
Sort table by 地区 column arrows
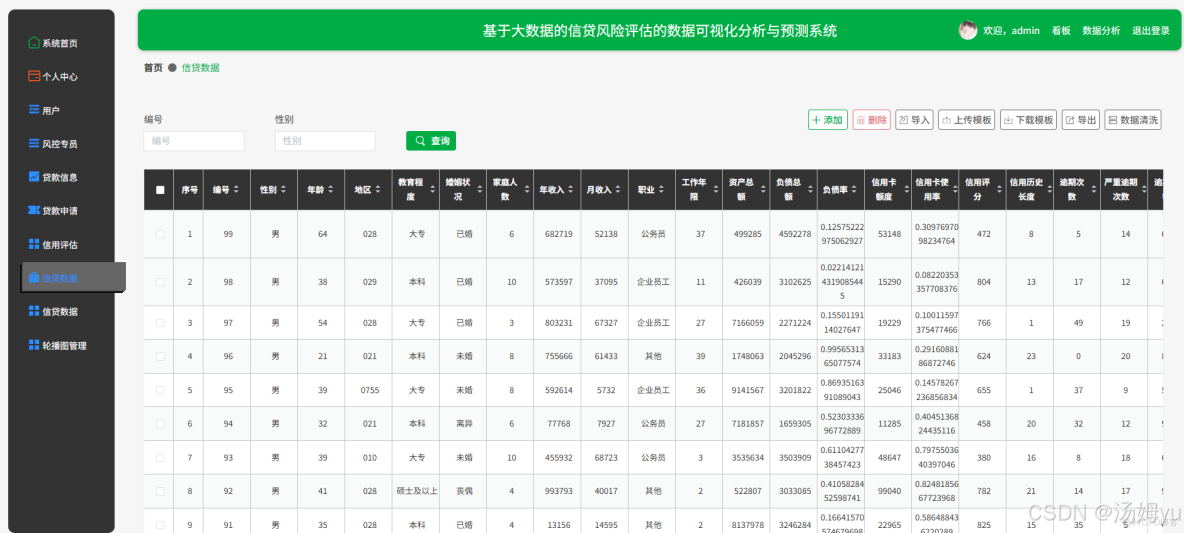(x=378, y=190)
